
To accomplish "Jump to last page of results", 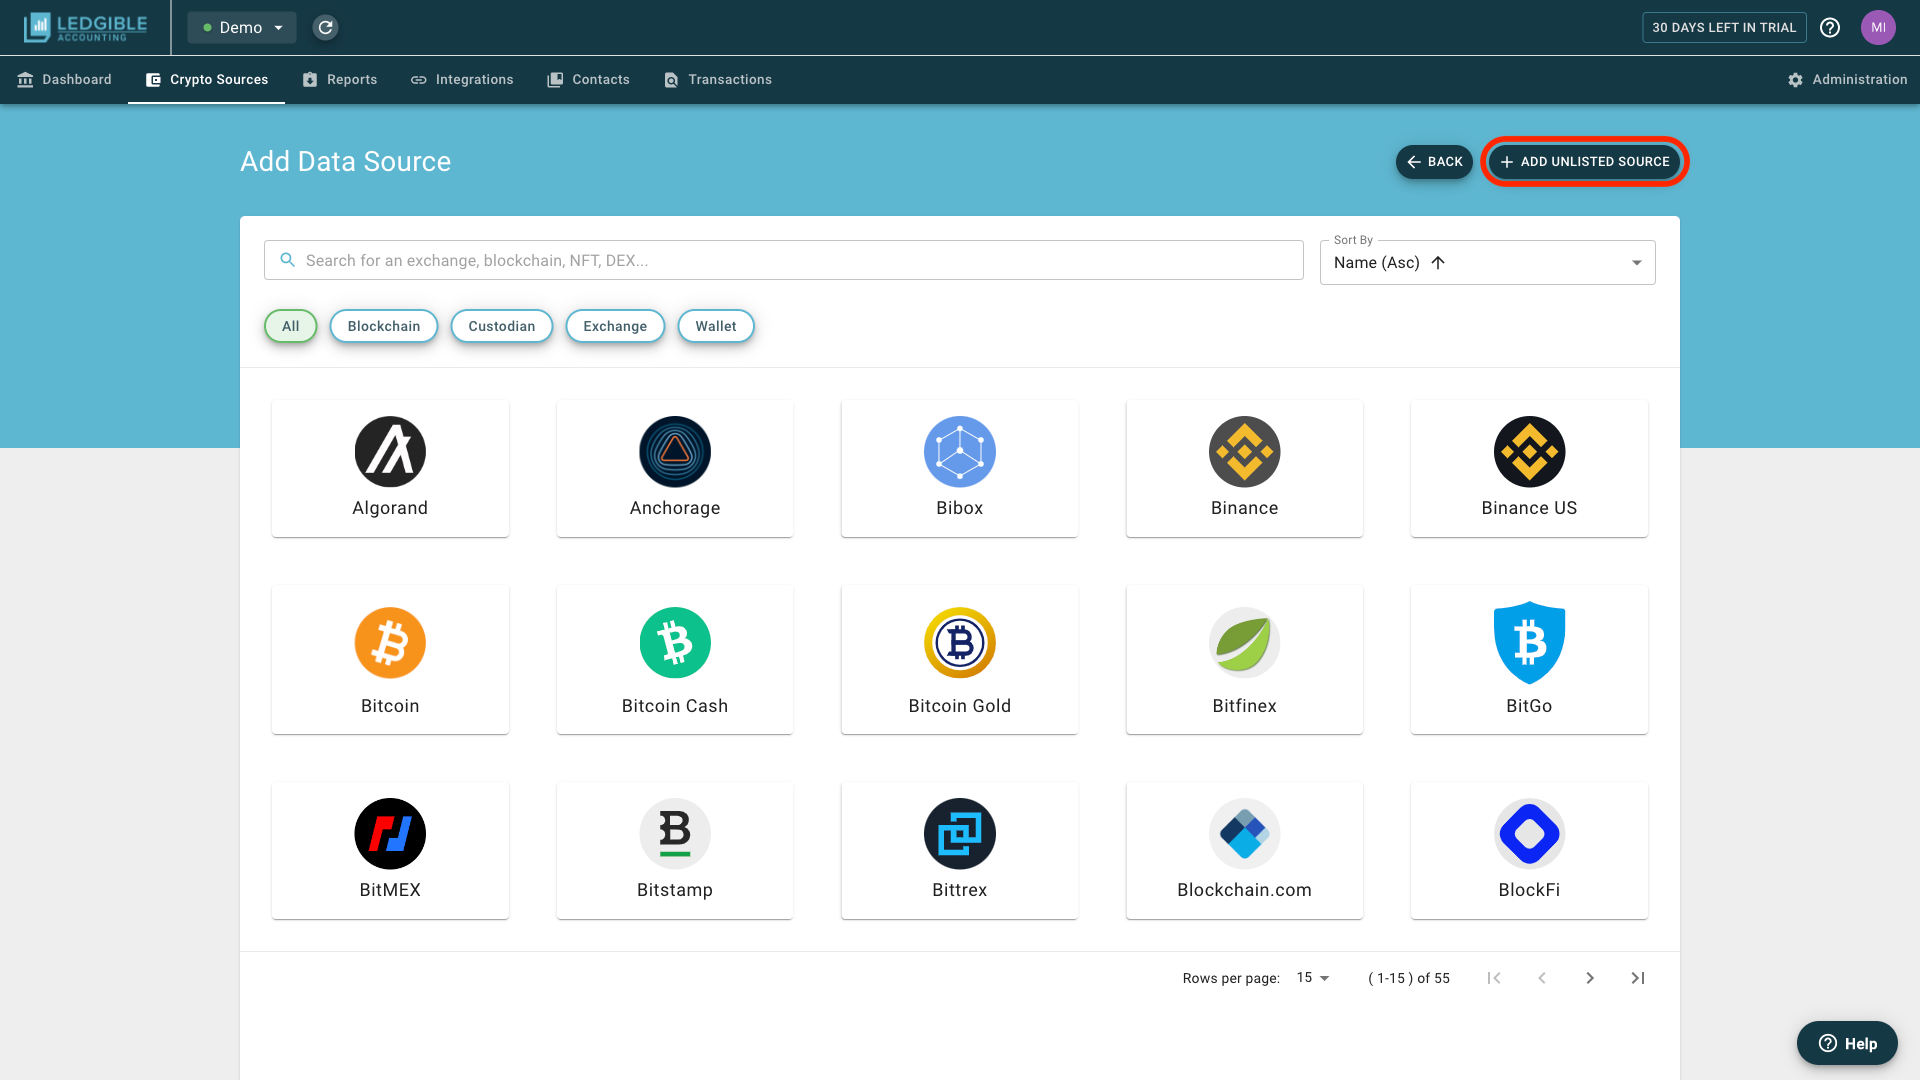I will click(x=1638, y=978).
